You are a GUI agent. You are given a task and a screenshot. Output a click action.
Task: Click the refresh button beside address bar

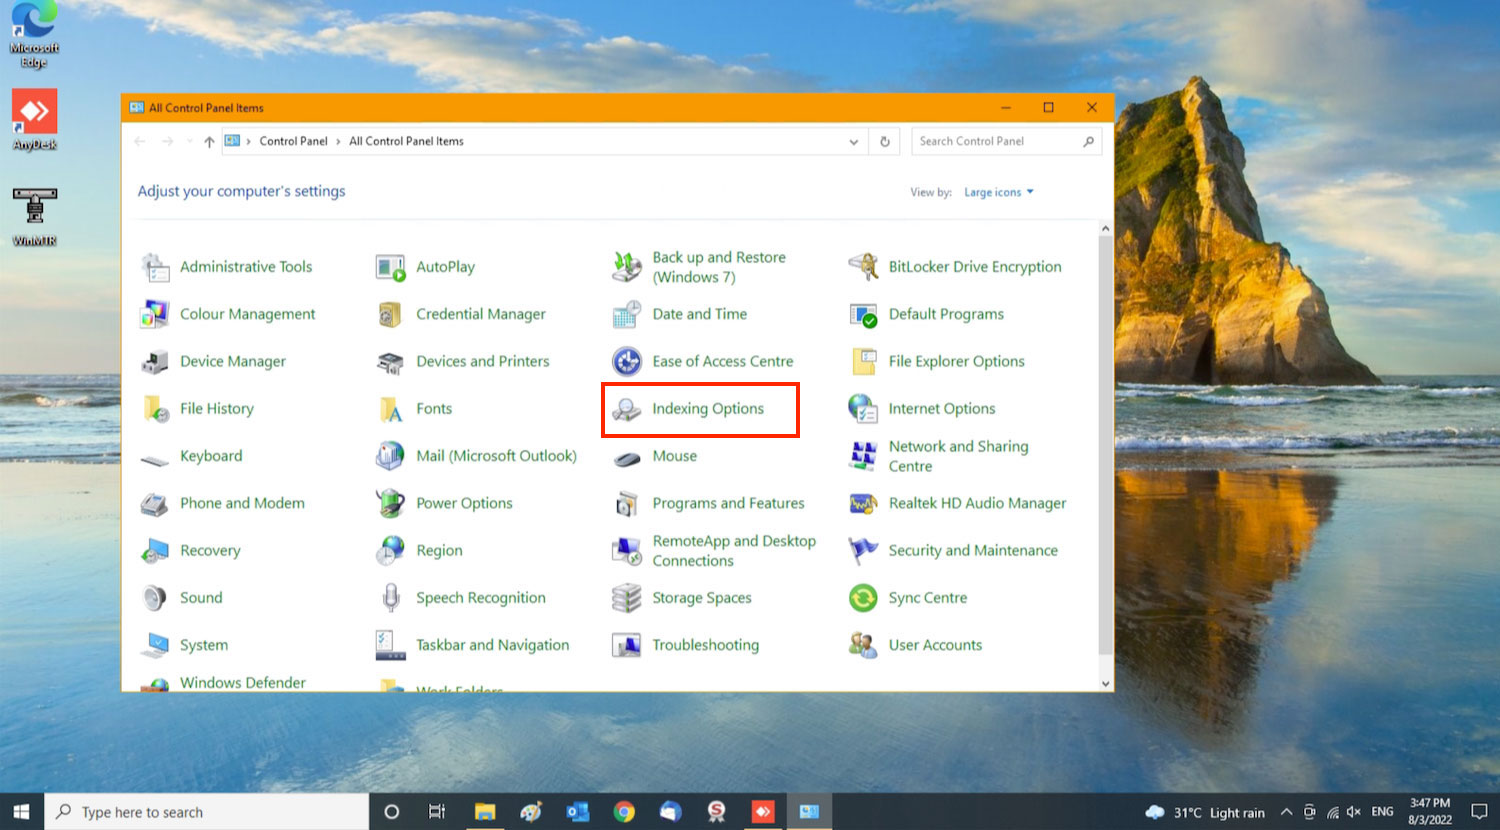[x=884, y=142]
